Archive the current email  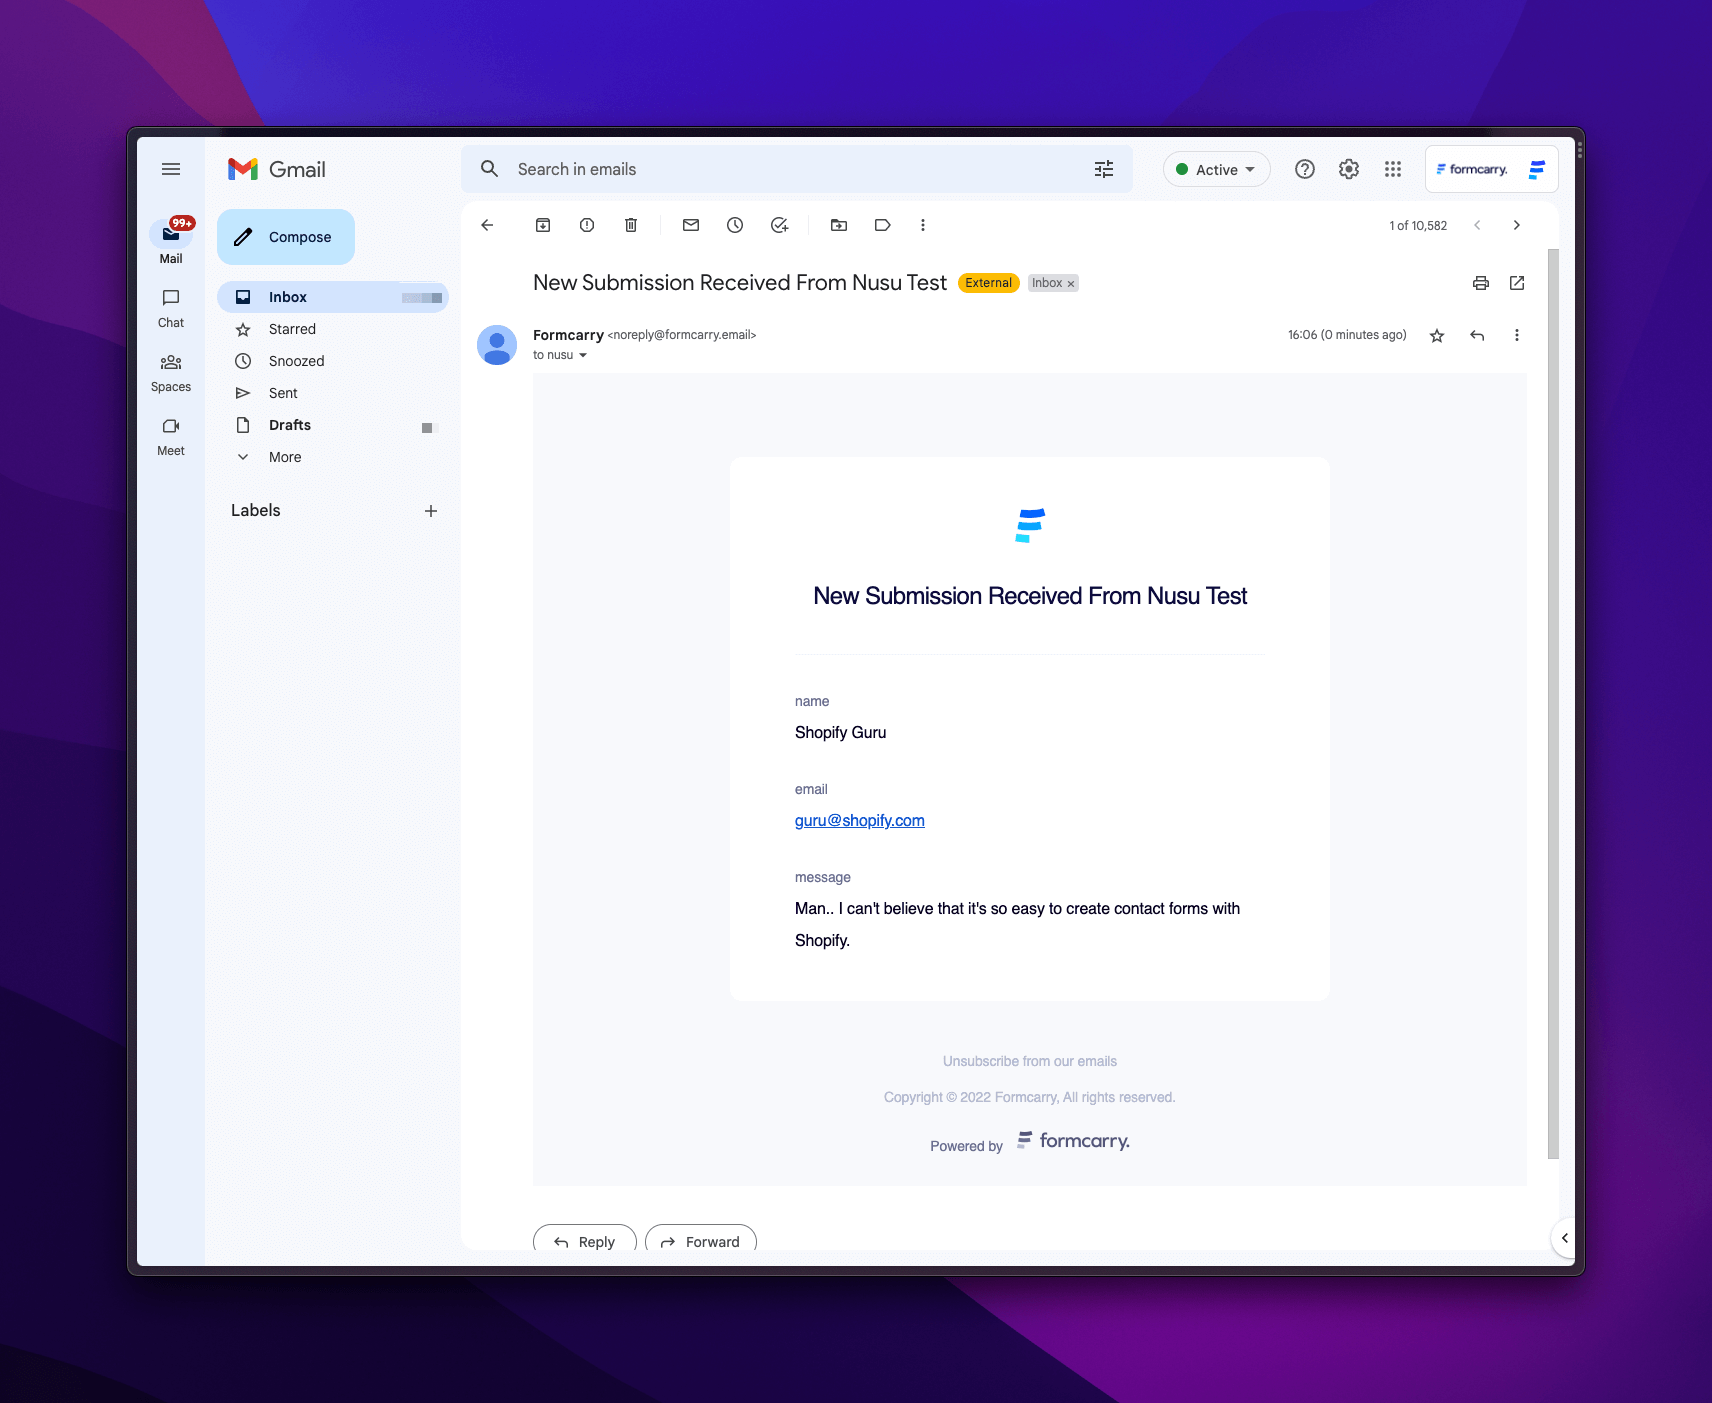pos(543,225)
